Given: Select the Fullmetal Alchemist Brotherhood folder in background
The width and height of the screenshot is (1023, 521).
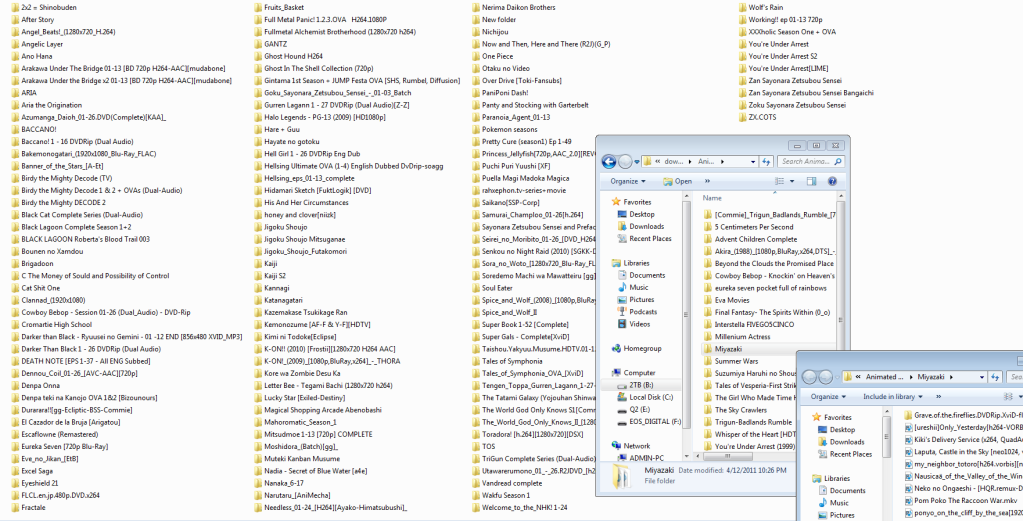Looking at the screenshot, I should (335, 31).
